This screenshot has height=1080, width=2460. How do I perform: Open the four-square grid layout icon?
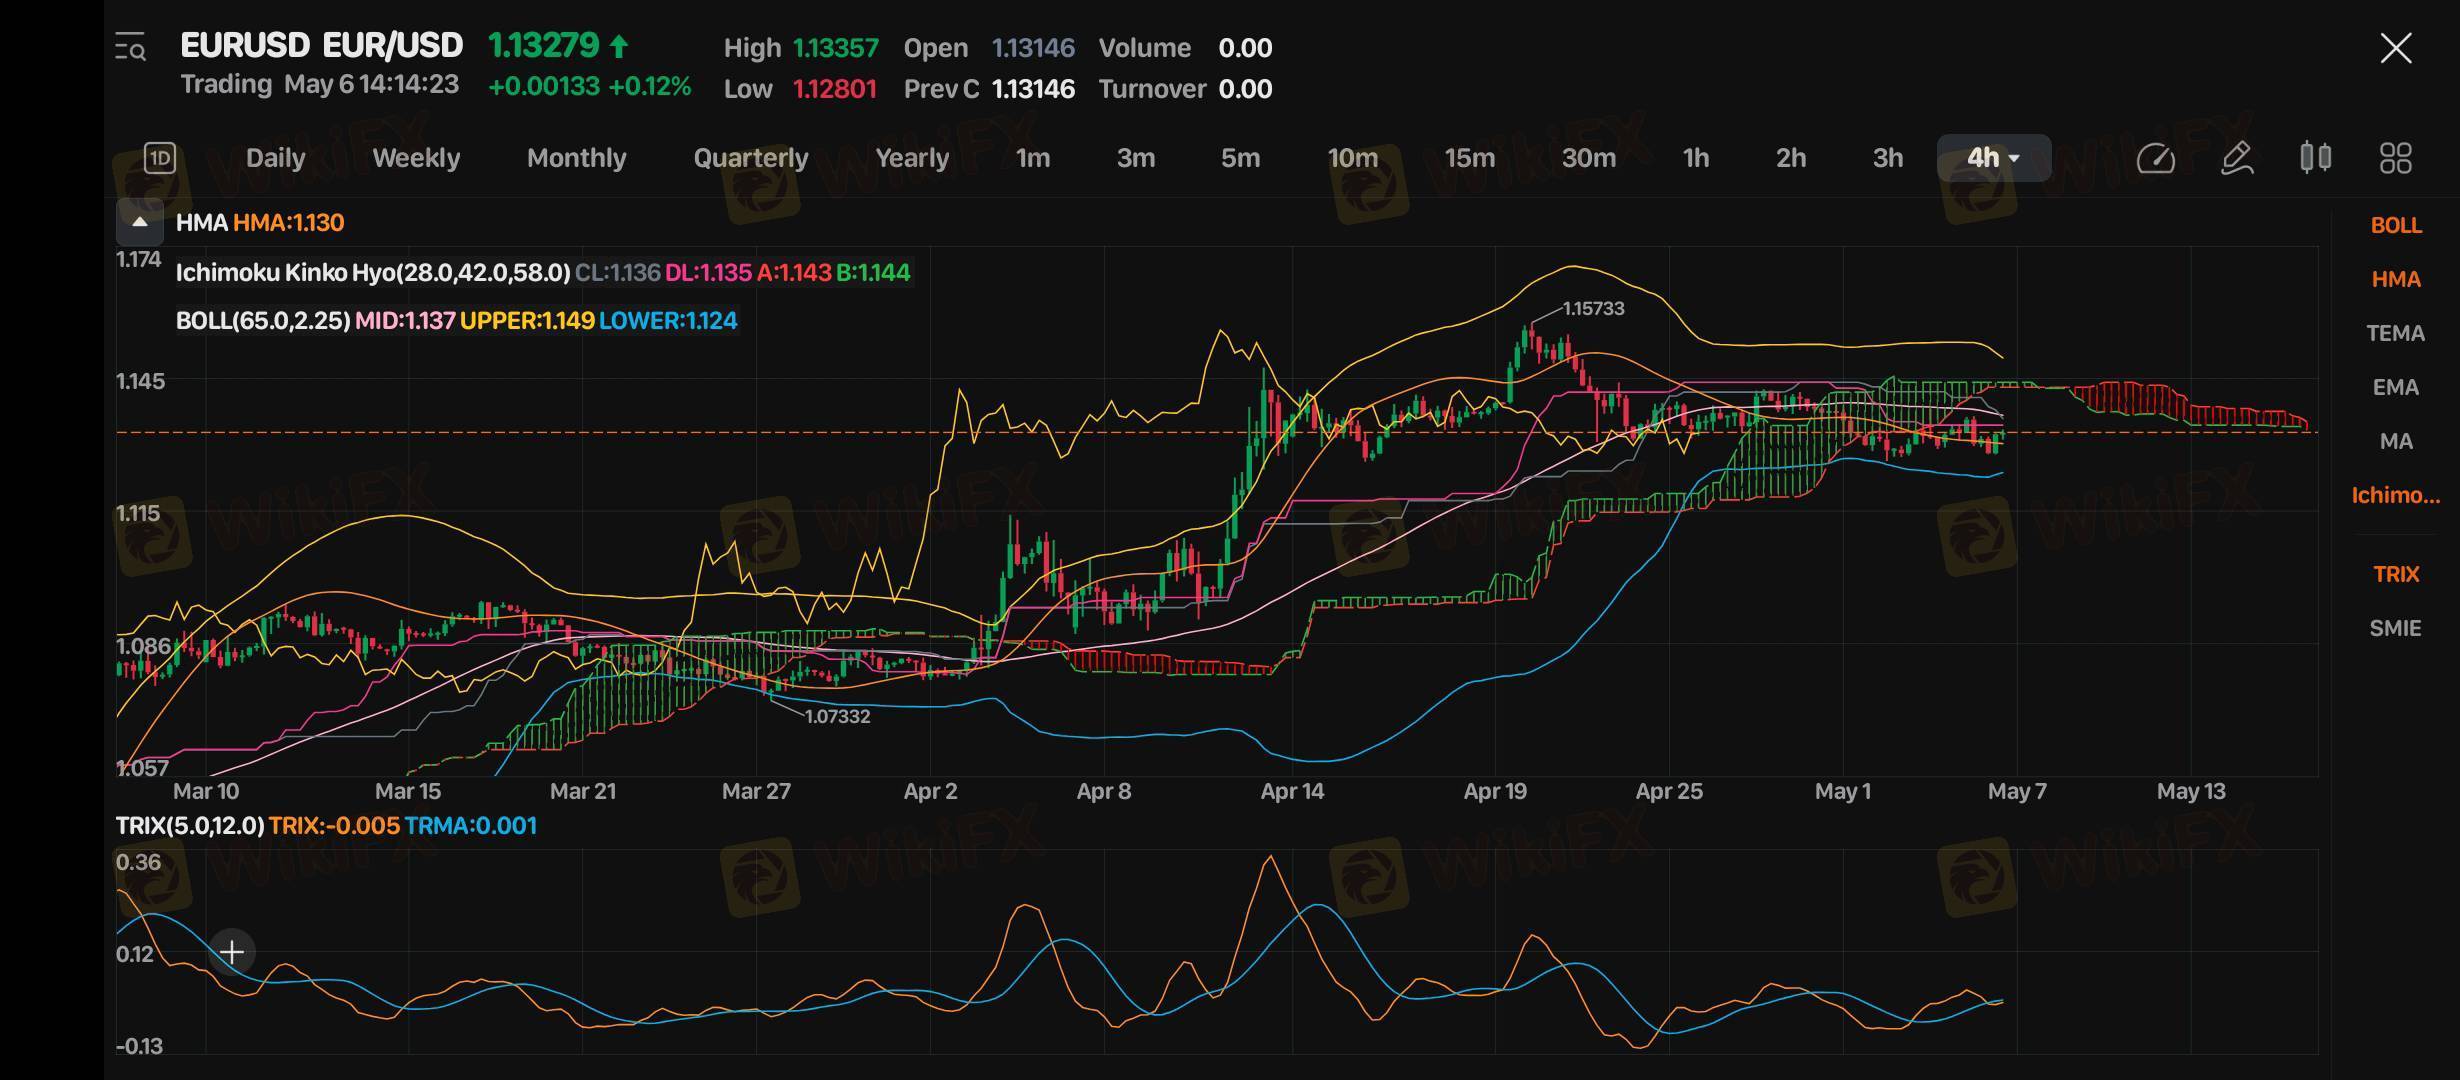2395,158
